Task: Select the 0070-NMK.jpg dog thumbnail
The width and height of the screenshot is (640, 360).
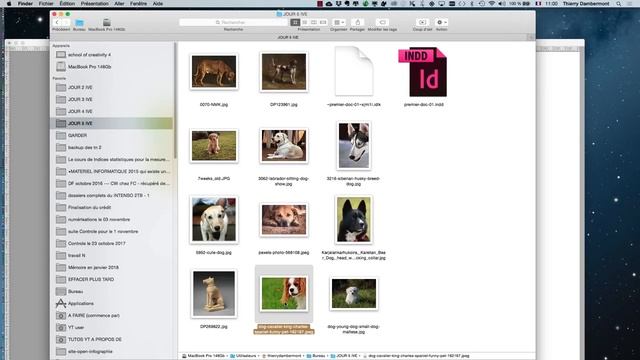Action: click(x=214, y=72)
